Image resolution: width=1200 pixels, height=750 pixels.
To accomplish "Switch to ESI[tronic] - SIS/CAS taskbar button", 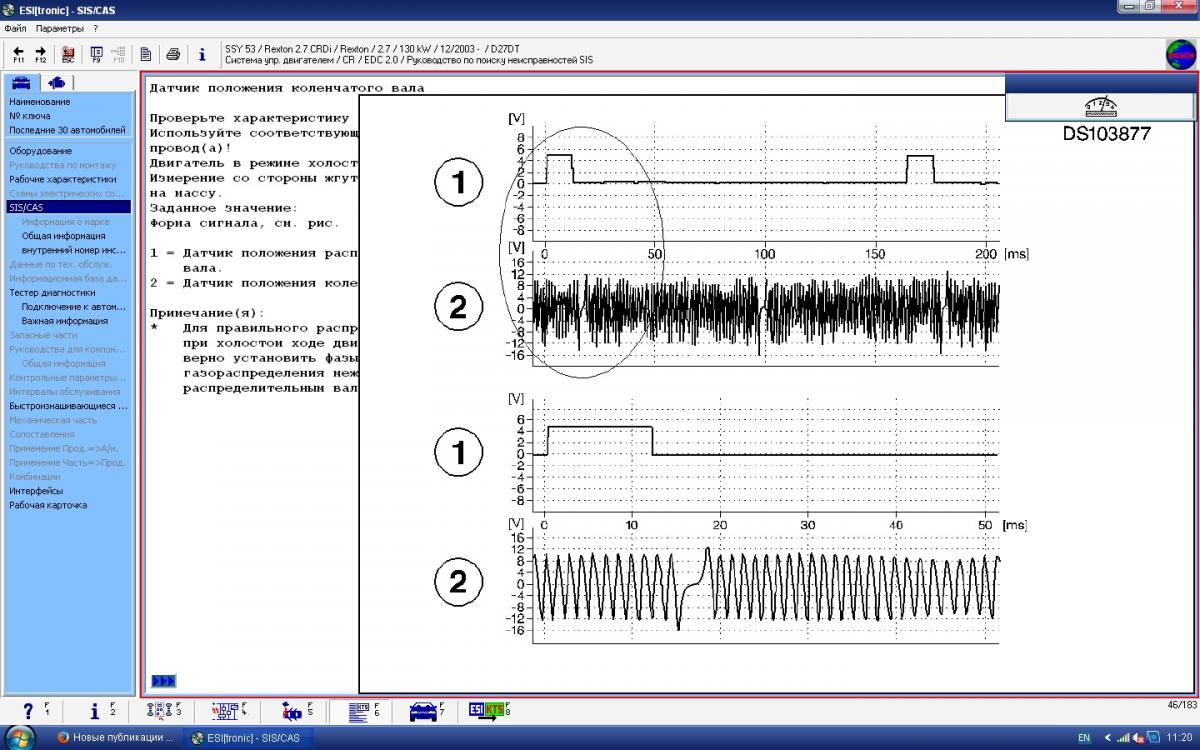I will (x=249, y=737).
